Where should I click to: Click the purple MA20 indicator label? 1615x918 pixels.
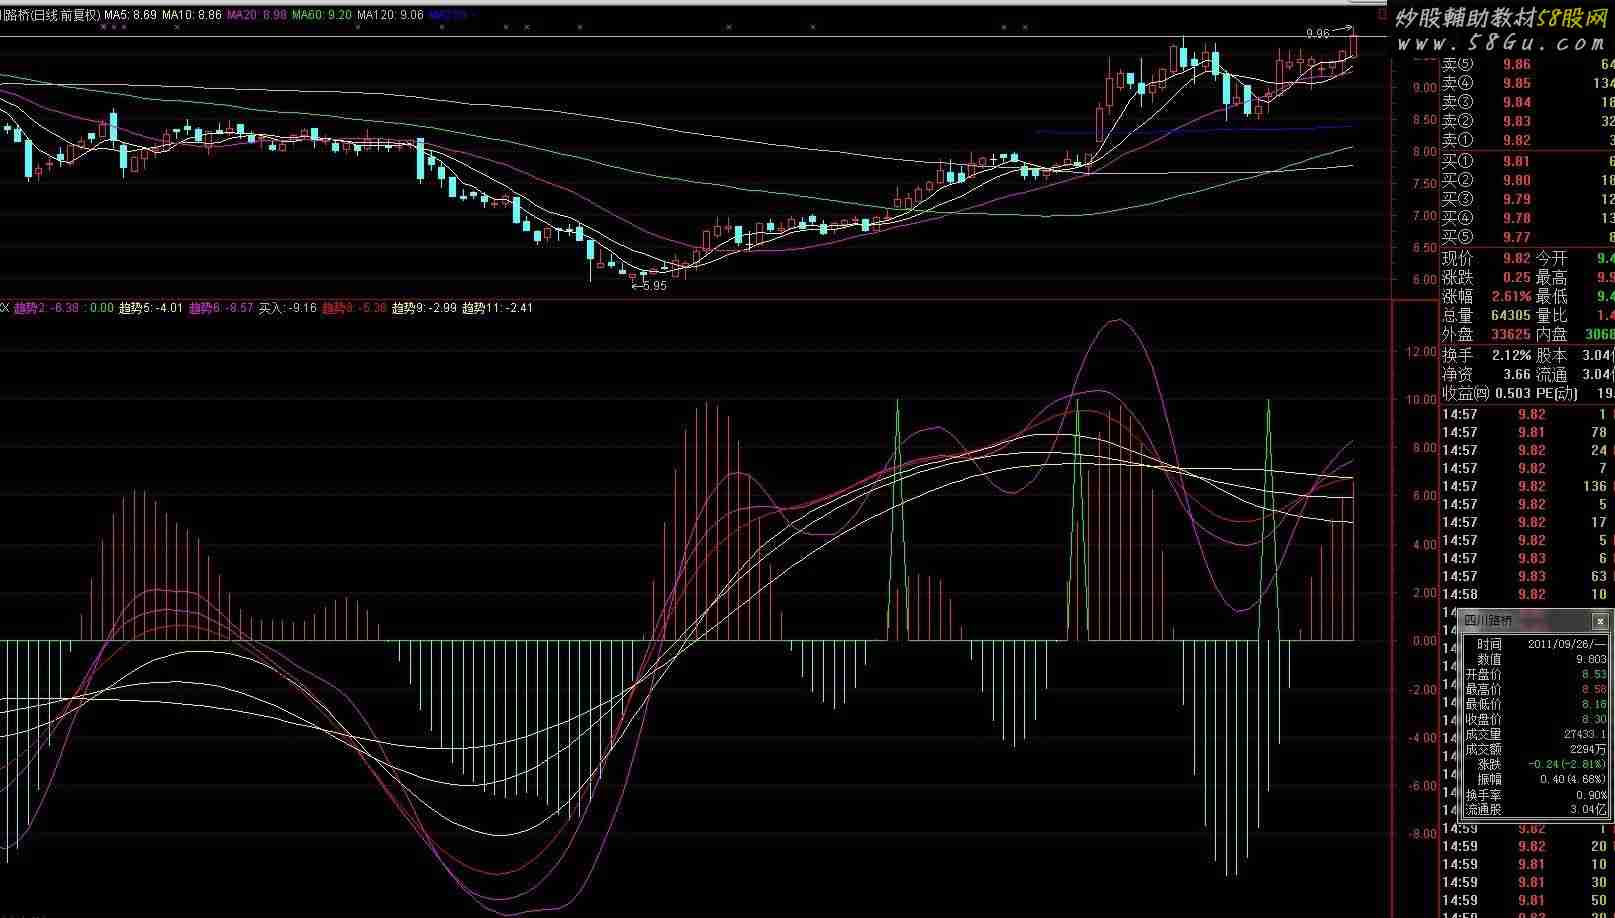click(256, 16)
